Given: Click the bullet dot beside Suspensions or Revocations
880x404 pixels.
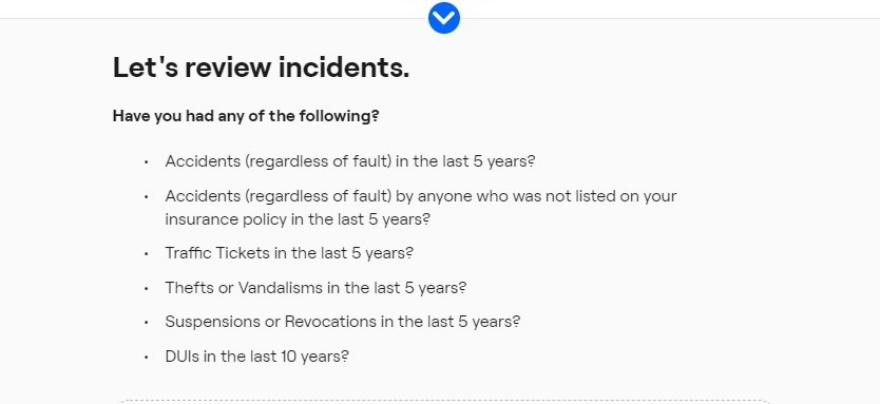Looking at the screenshot, I should 146,323.
